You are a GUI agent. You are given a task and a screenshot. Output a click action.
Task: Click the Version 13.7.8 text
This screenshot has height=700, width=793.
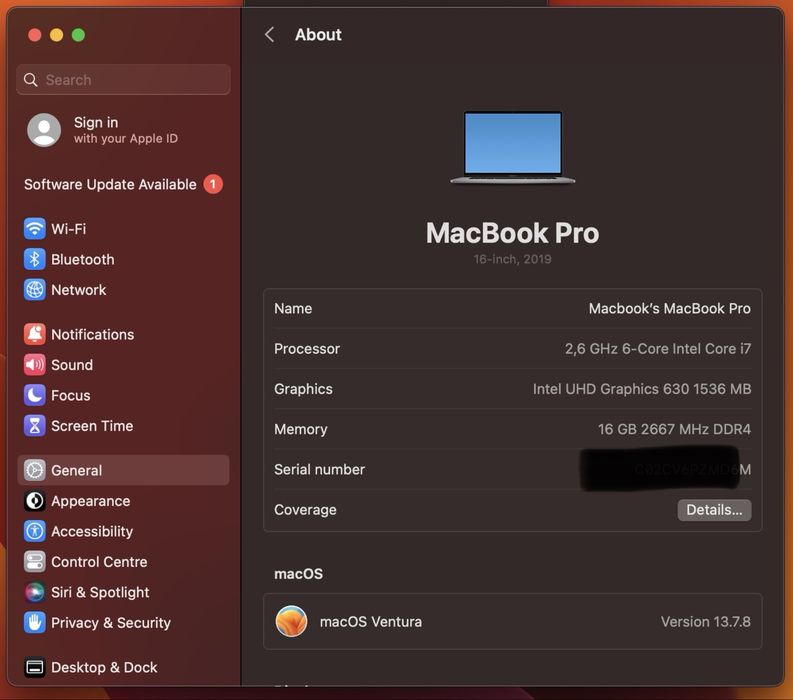[x=706, y=621]
